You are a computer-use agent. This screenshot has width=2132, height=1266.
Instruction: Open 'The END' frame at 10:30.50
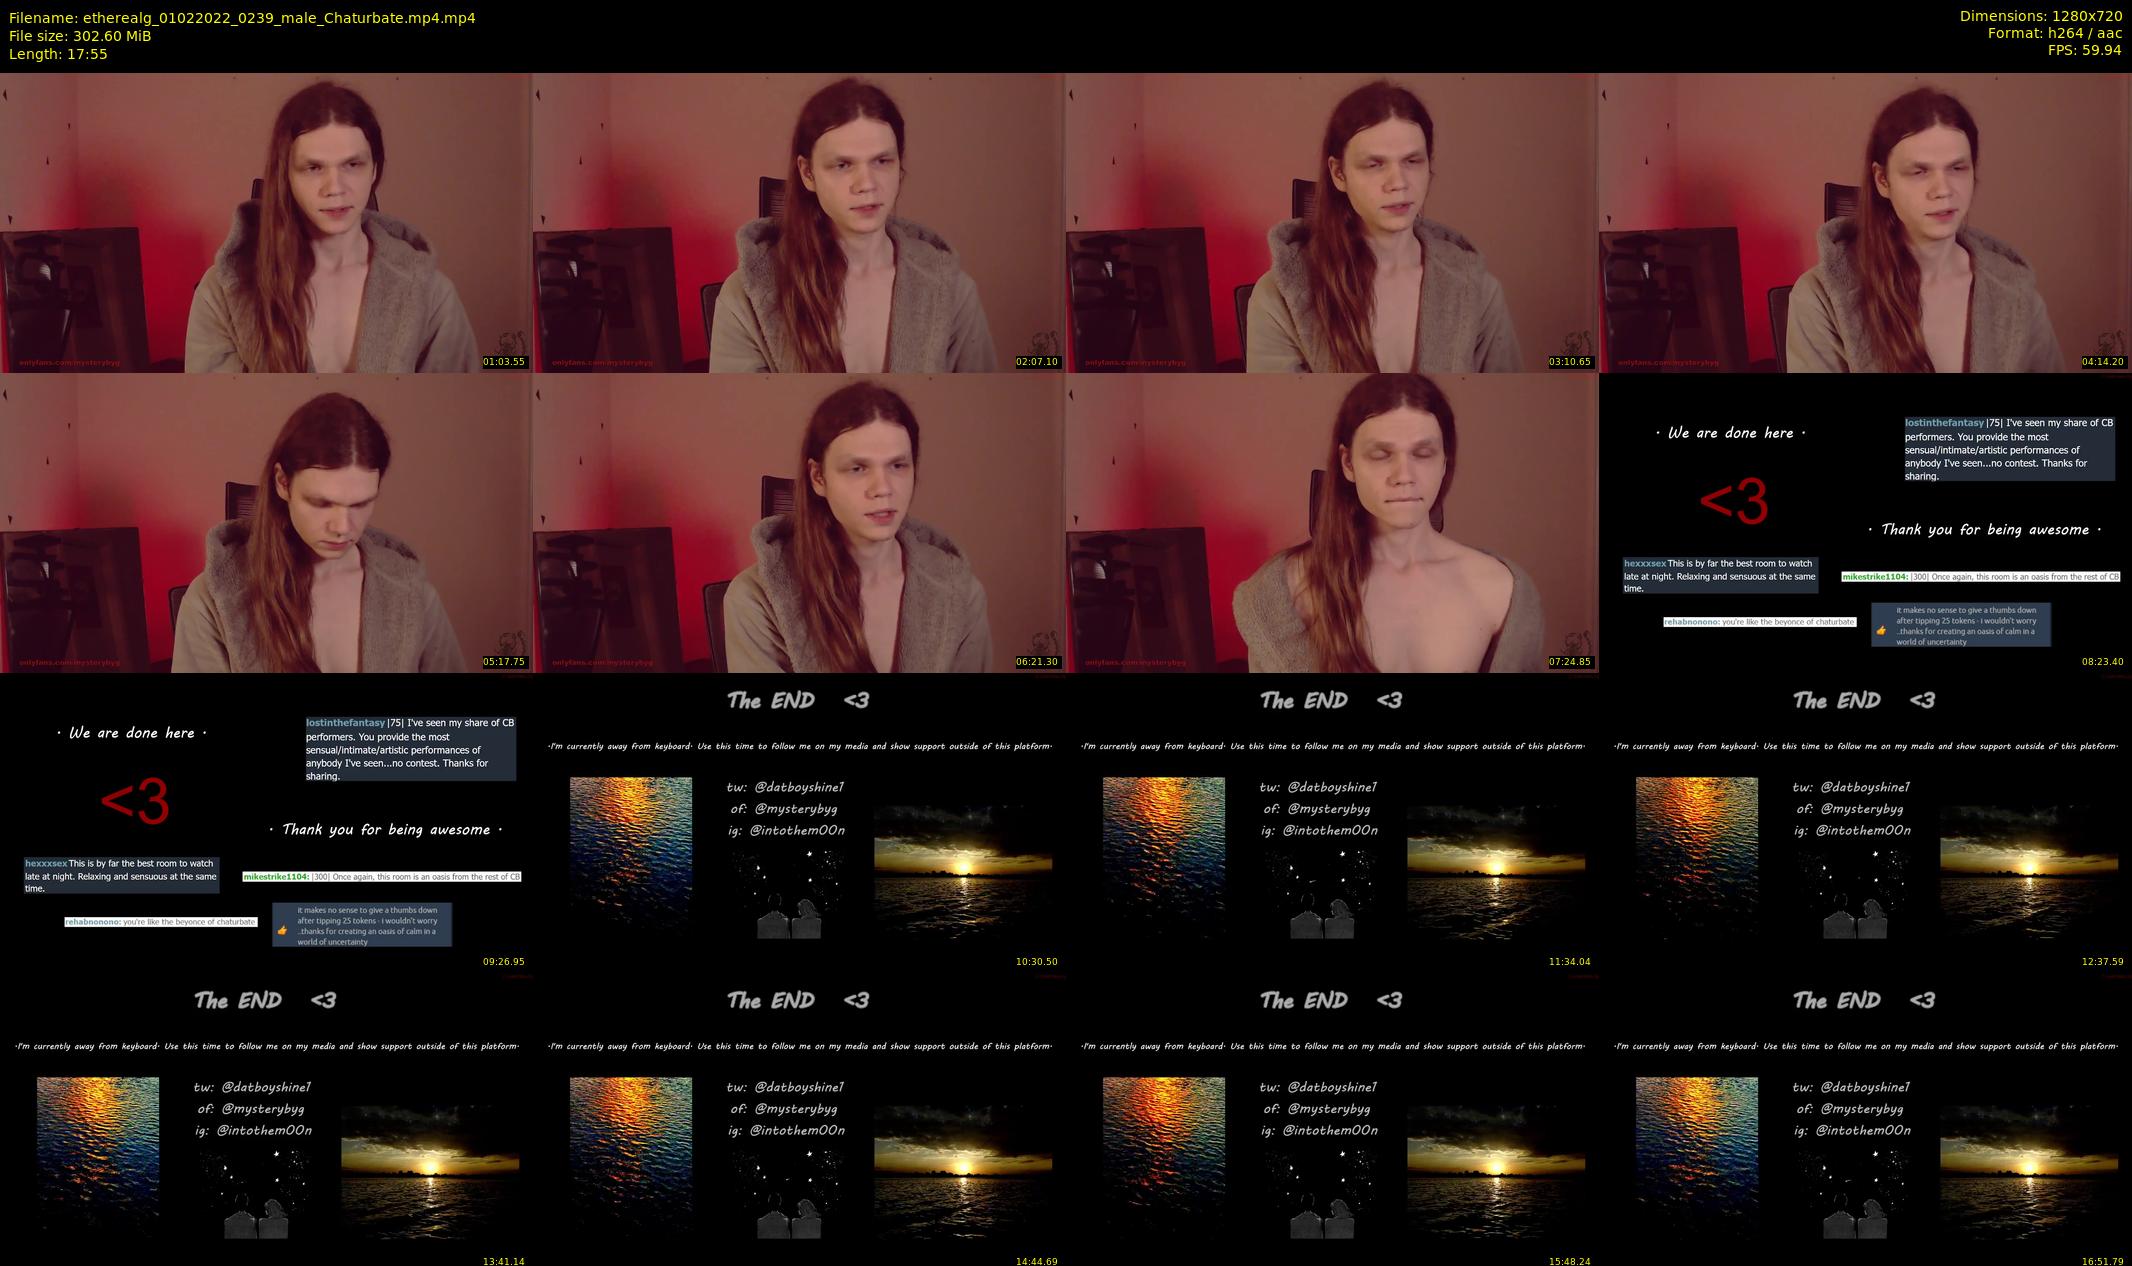point(798,822)
